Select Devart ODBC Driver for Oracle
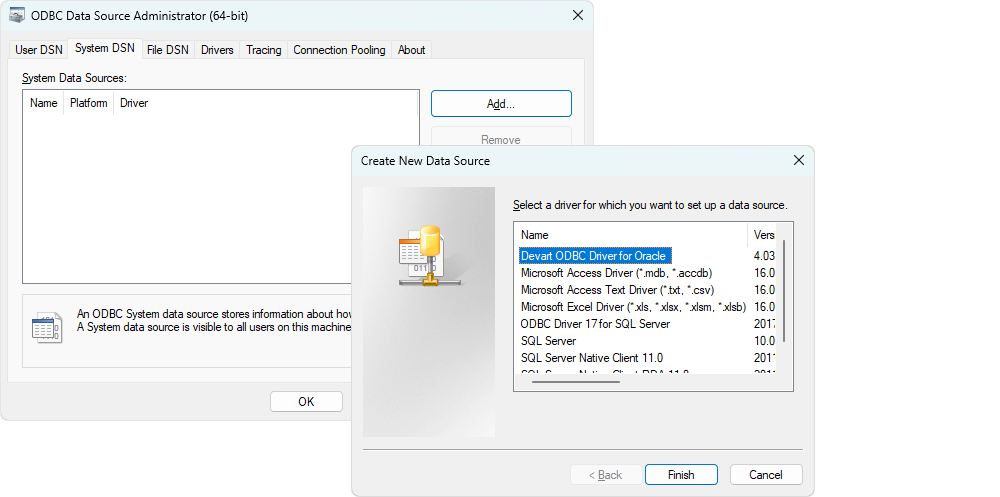1000x497 pixels. (x=593, y=256)
